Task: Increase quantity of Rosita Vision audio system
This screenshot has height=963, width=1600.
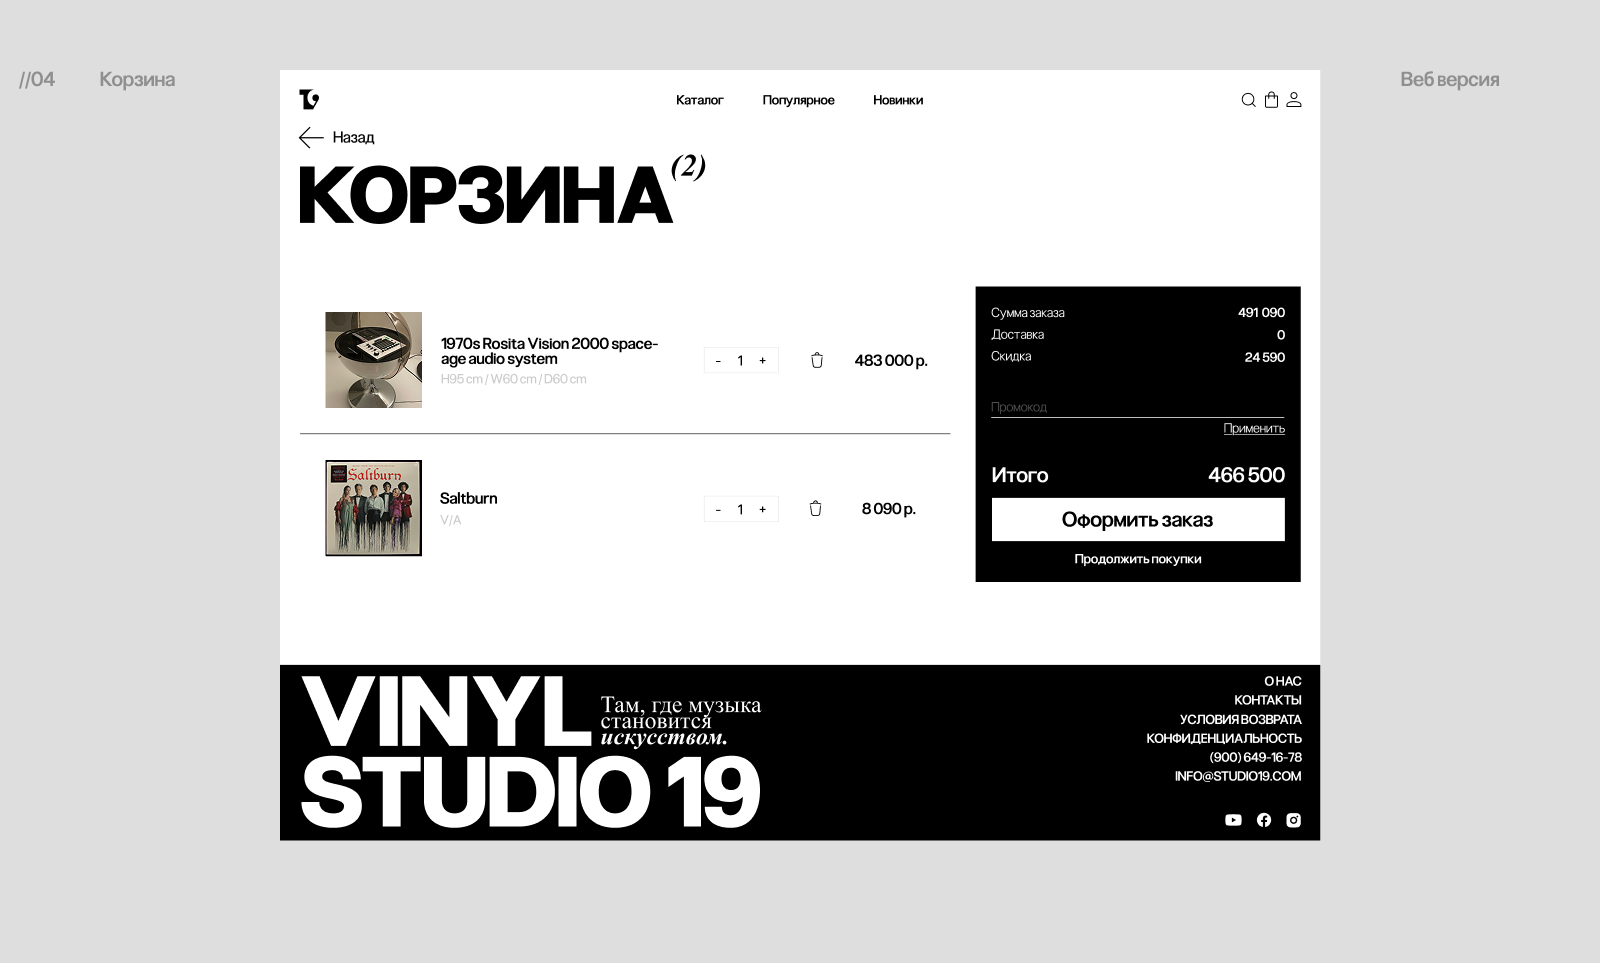Action: pos(762,360)
